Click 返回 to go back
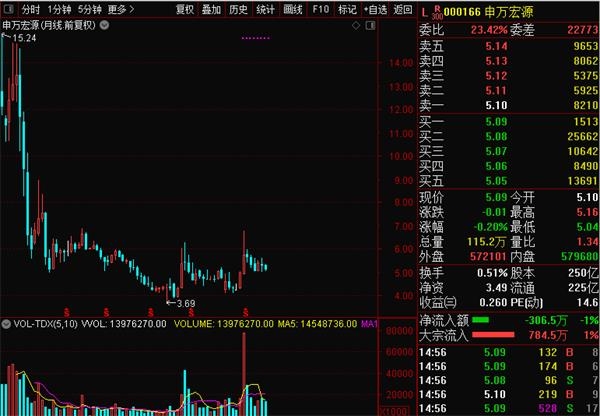This screenshot has width=600, height=416. 403,9
